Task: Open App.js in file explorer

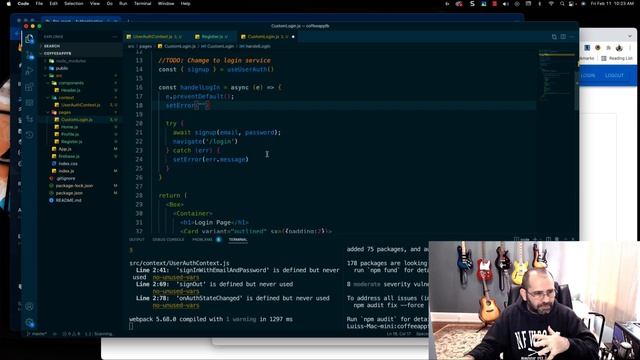Action: coord(64,149)
